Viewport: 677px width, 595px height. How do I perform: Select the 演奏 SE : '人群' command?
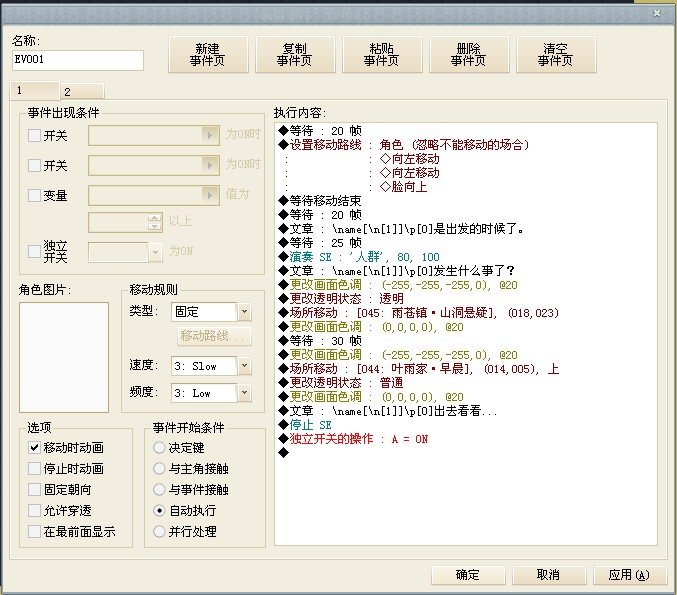point(359,256)
